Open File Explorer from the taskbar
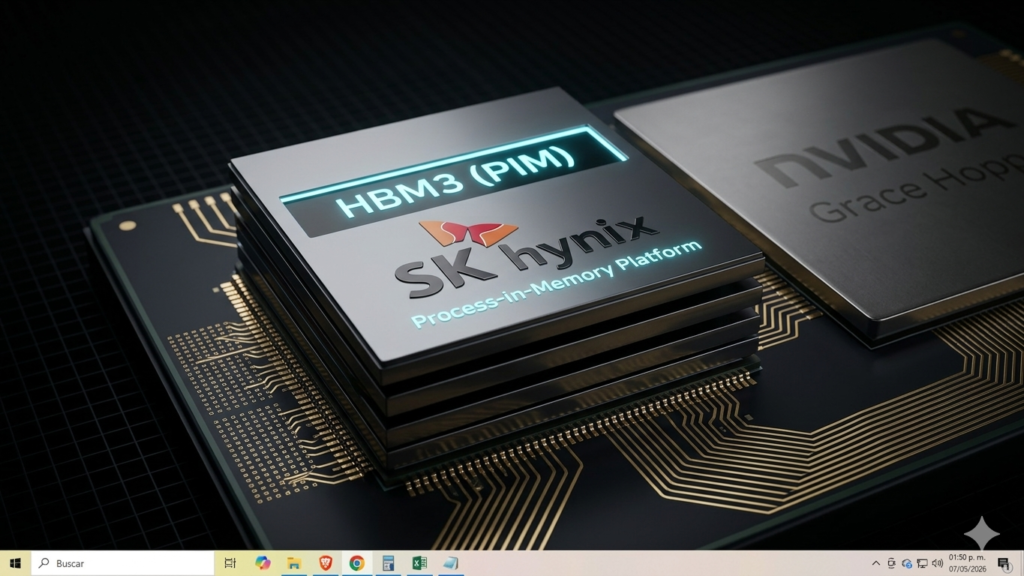The image size is (1024, 576). [x=294, y=563]
